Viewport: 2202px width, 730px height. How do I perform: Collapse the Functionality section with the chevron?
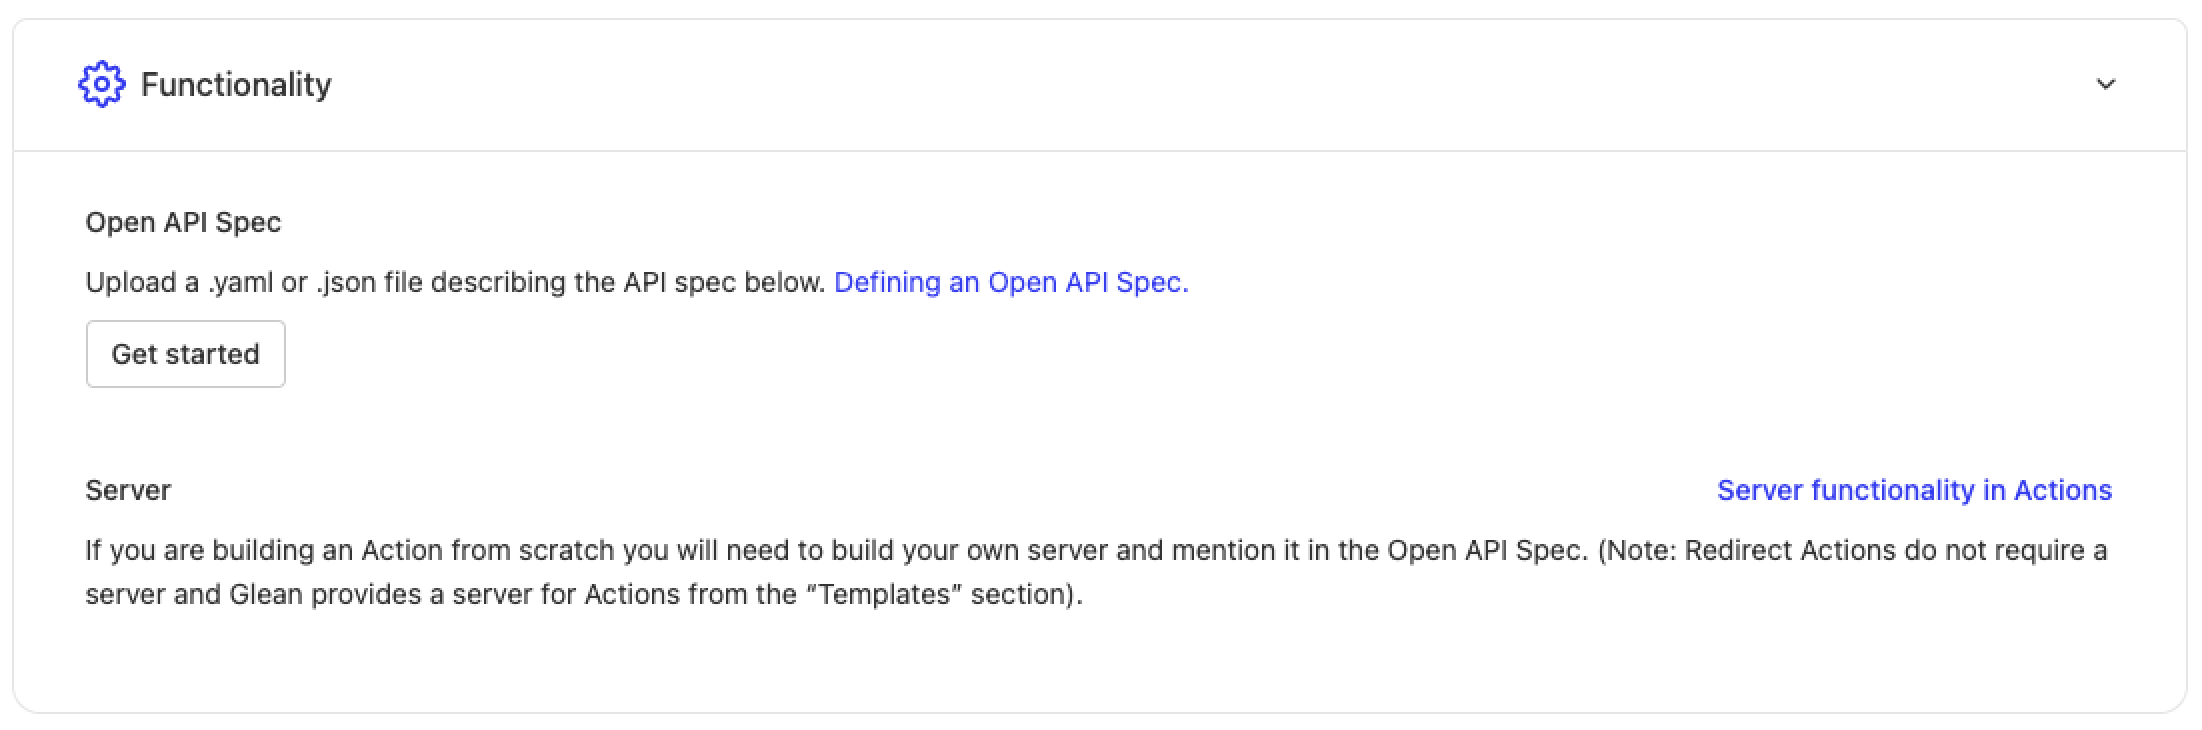2105,85
